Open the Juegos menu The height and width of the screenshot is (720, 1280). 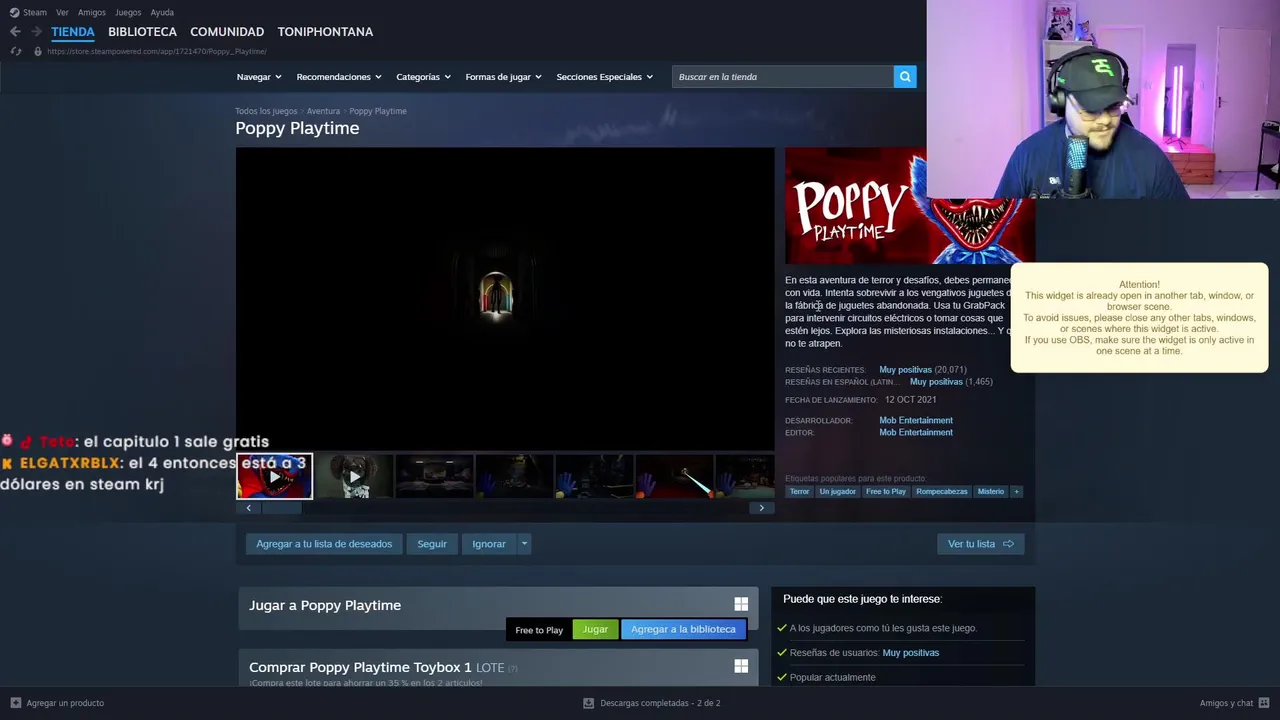tap(128, 12)
